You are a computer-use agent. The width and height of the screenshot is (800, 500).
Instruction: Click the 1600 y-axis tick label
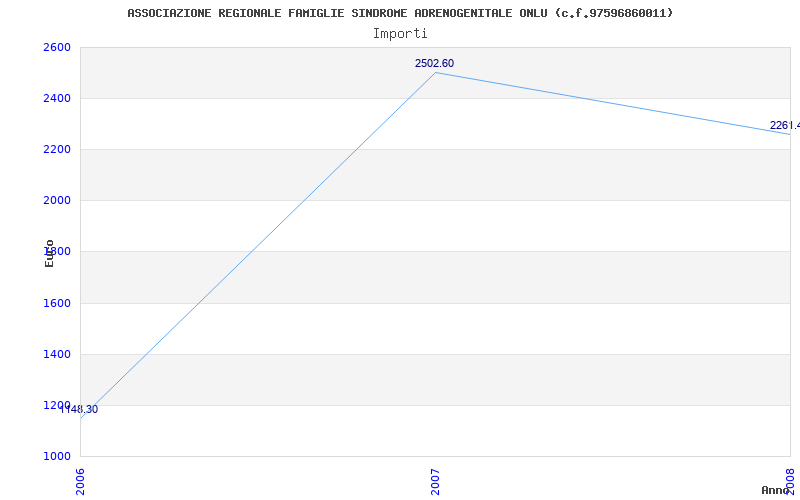click(x=57, y=303)
